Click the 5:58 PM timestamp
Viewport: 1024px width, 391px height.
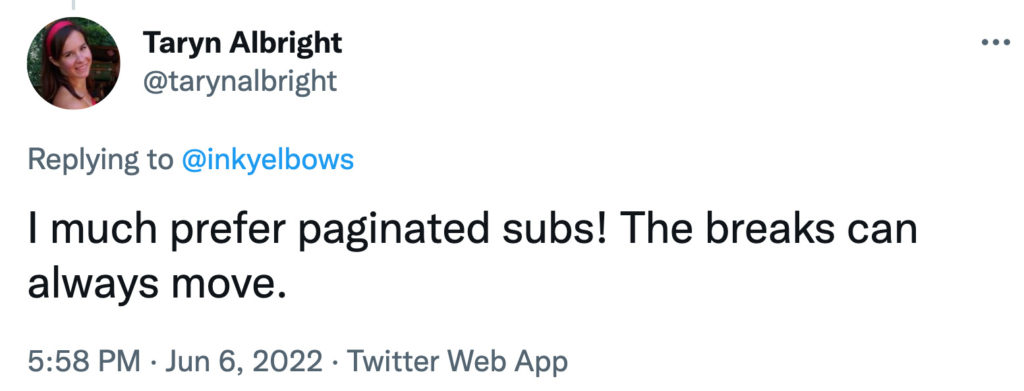pos(84,361)
